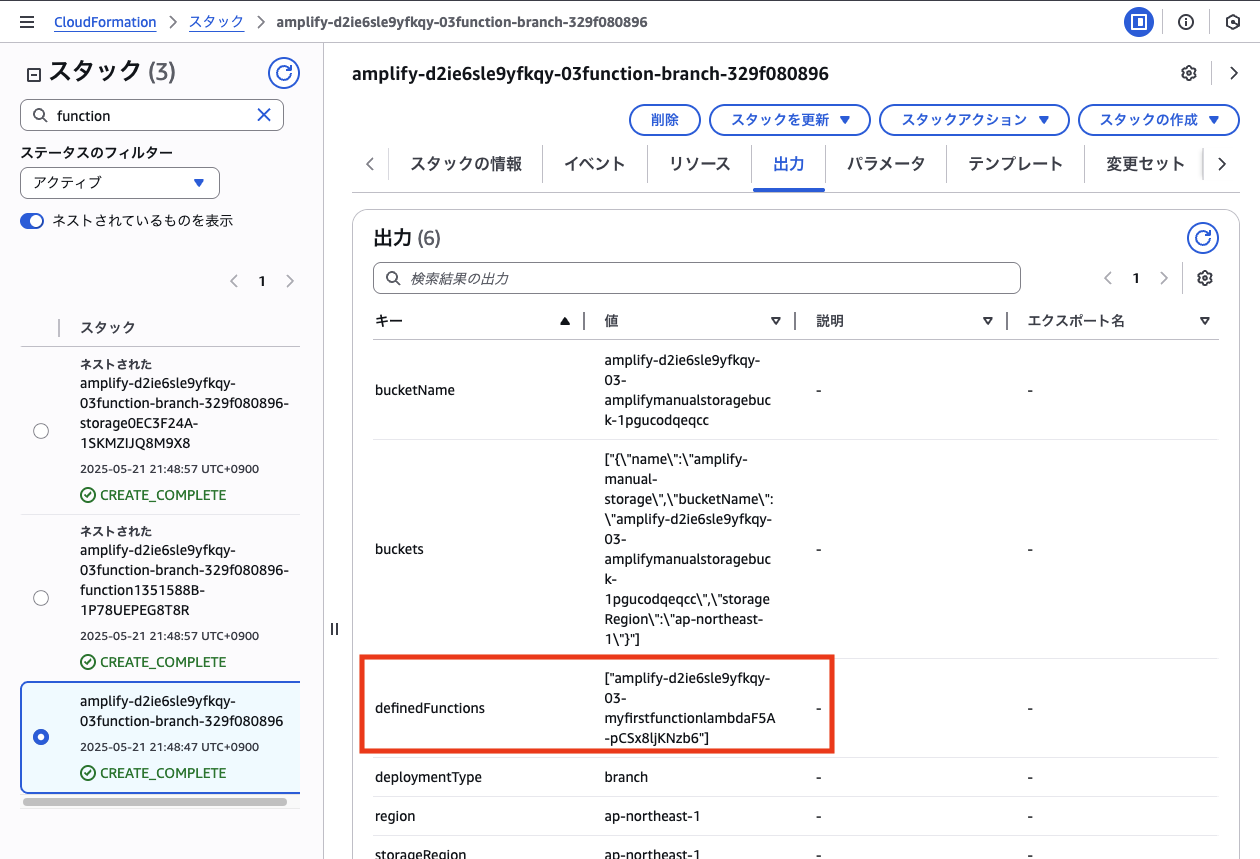Open outputs table preferences gear
Screen dimensions: 1260x859
click(x=1205, y=278)
